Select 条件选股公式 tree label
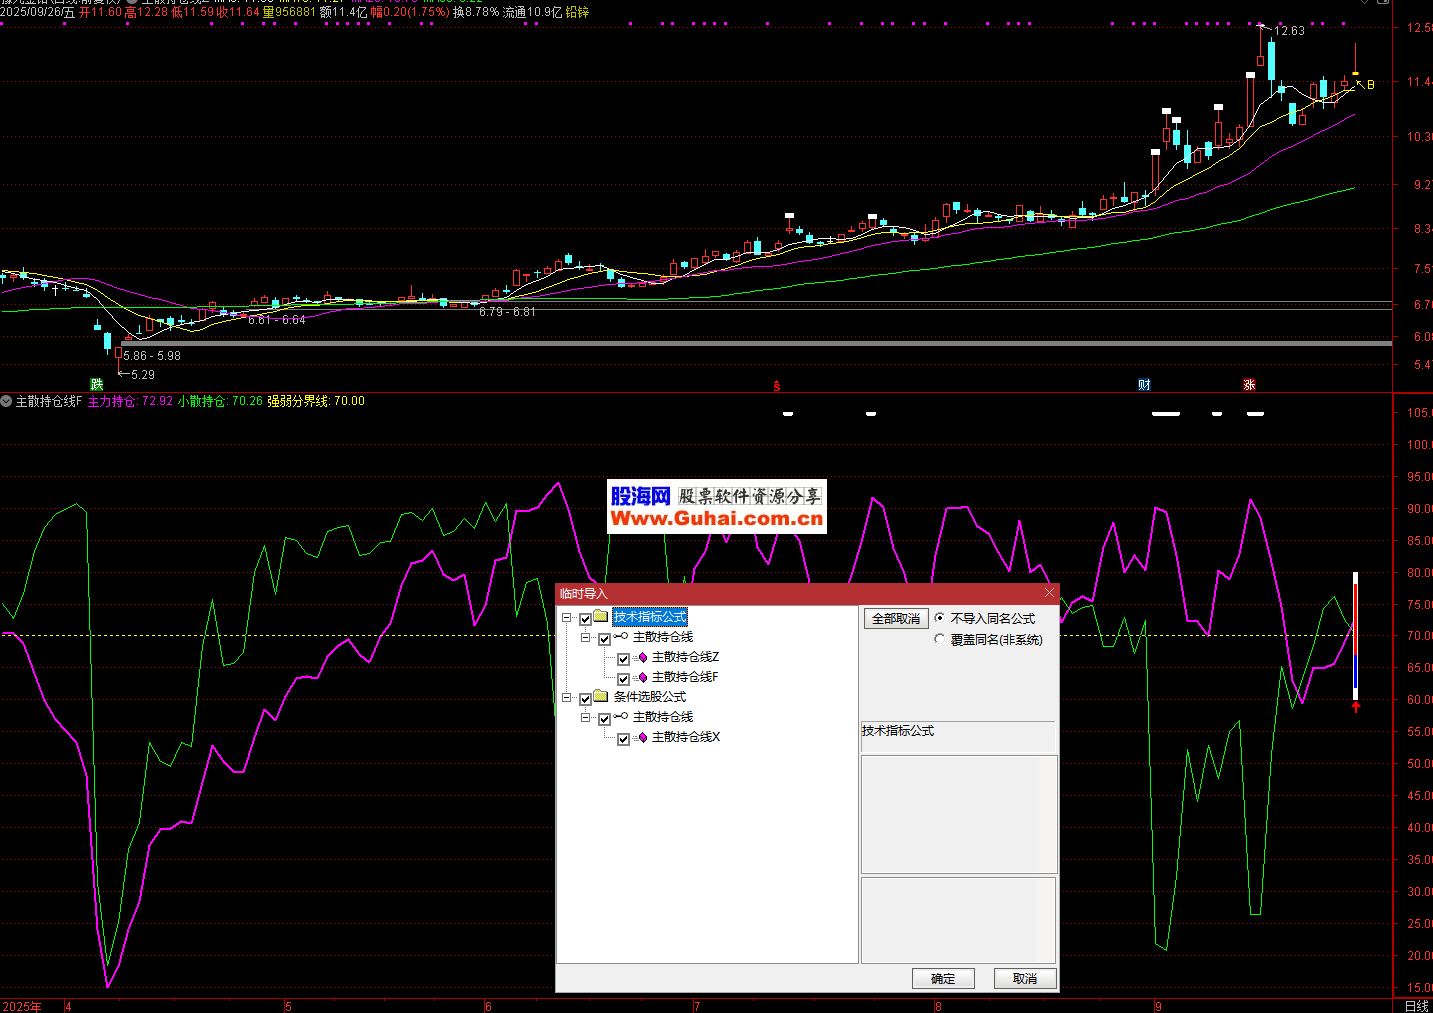Viewport: 1433px width, 1013px height. click(x=650, y=697)
